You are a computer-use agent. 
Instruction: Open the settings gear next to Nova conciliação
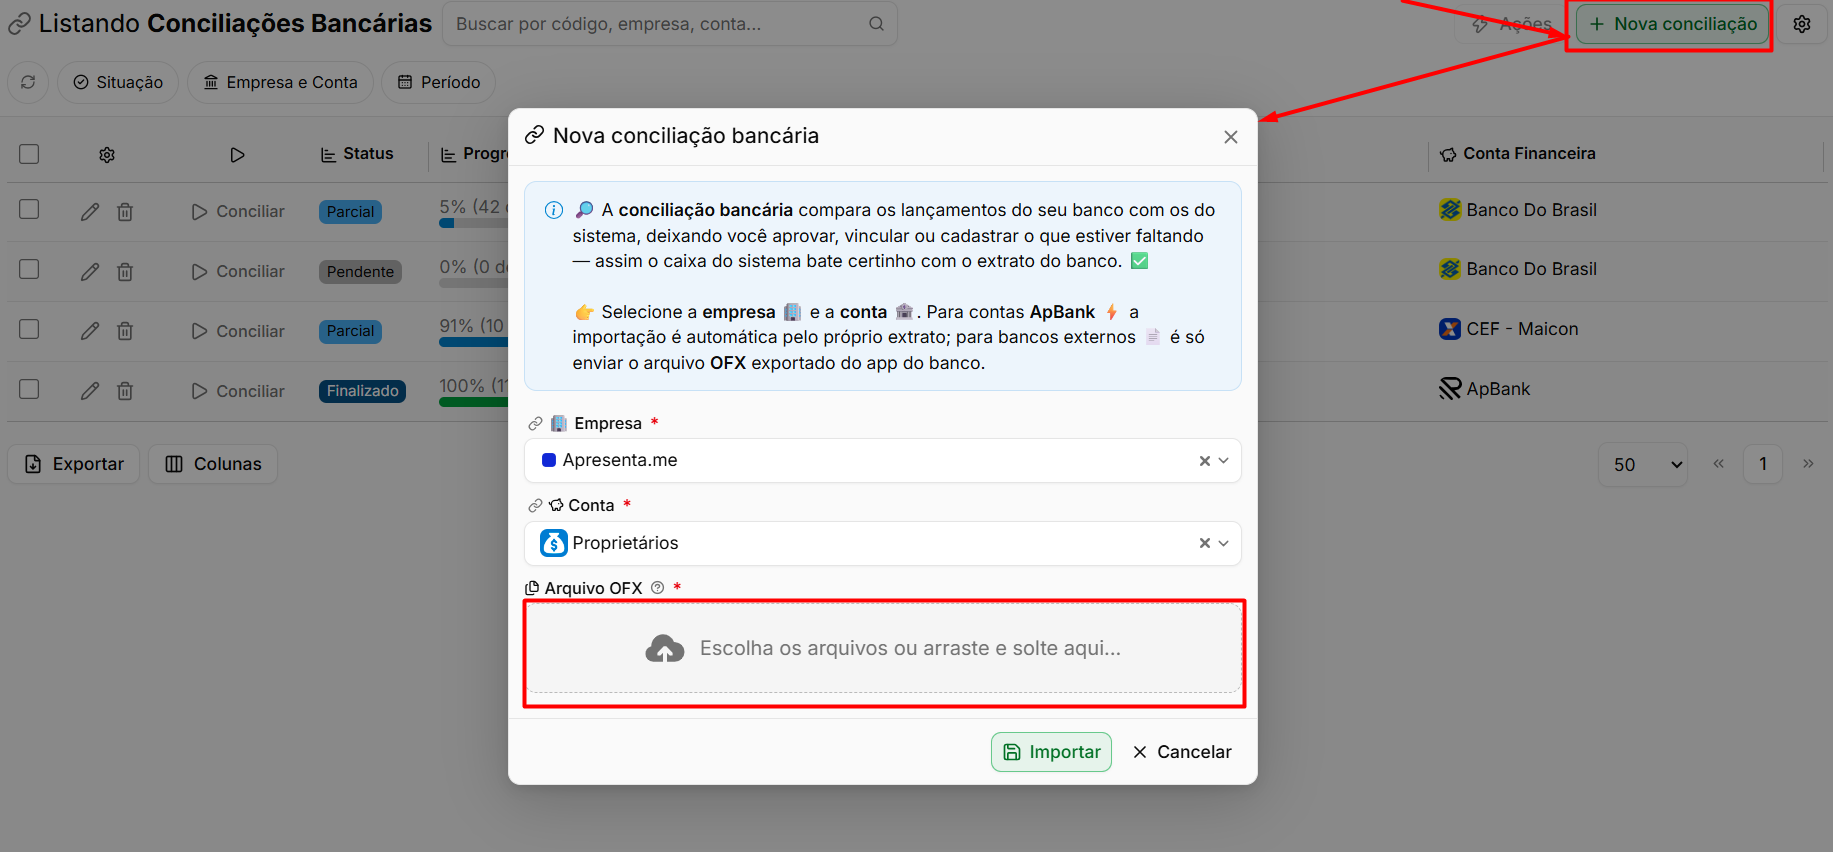click(1802, 24)
